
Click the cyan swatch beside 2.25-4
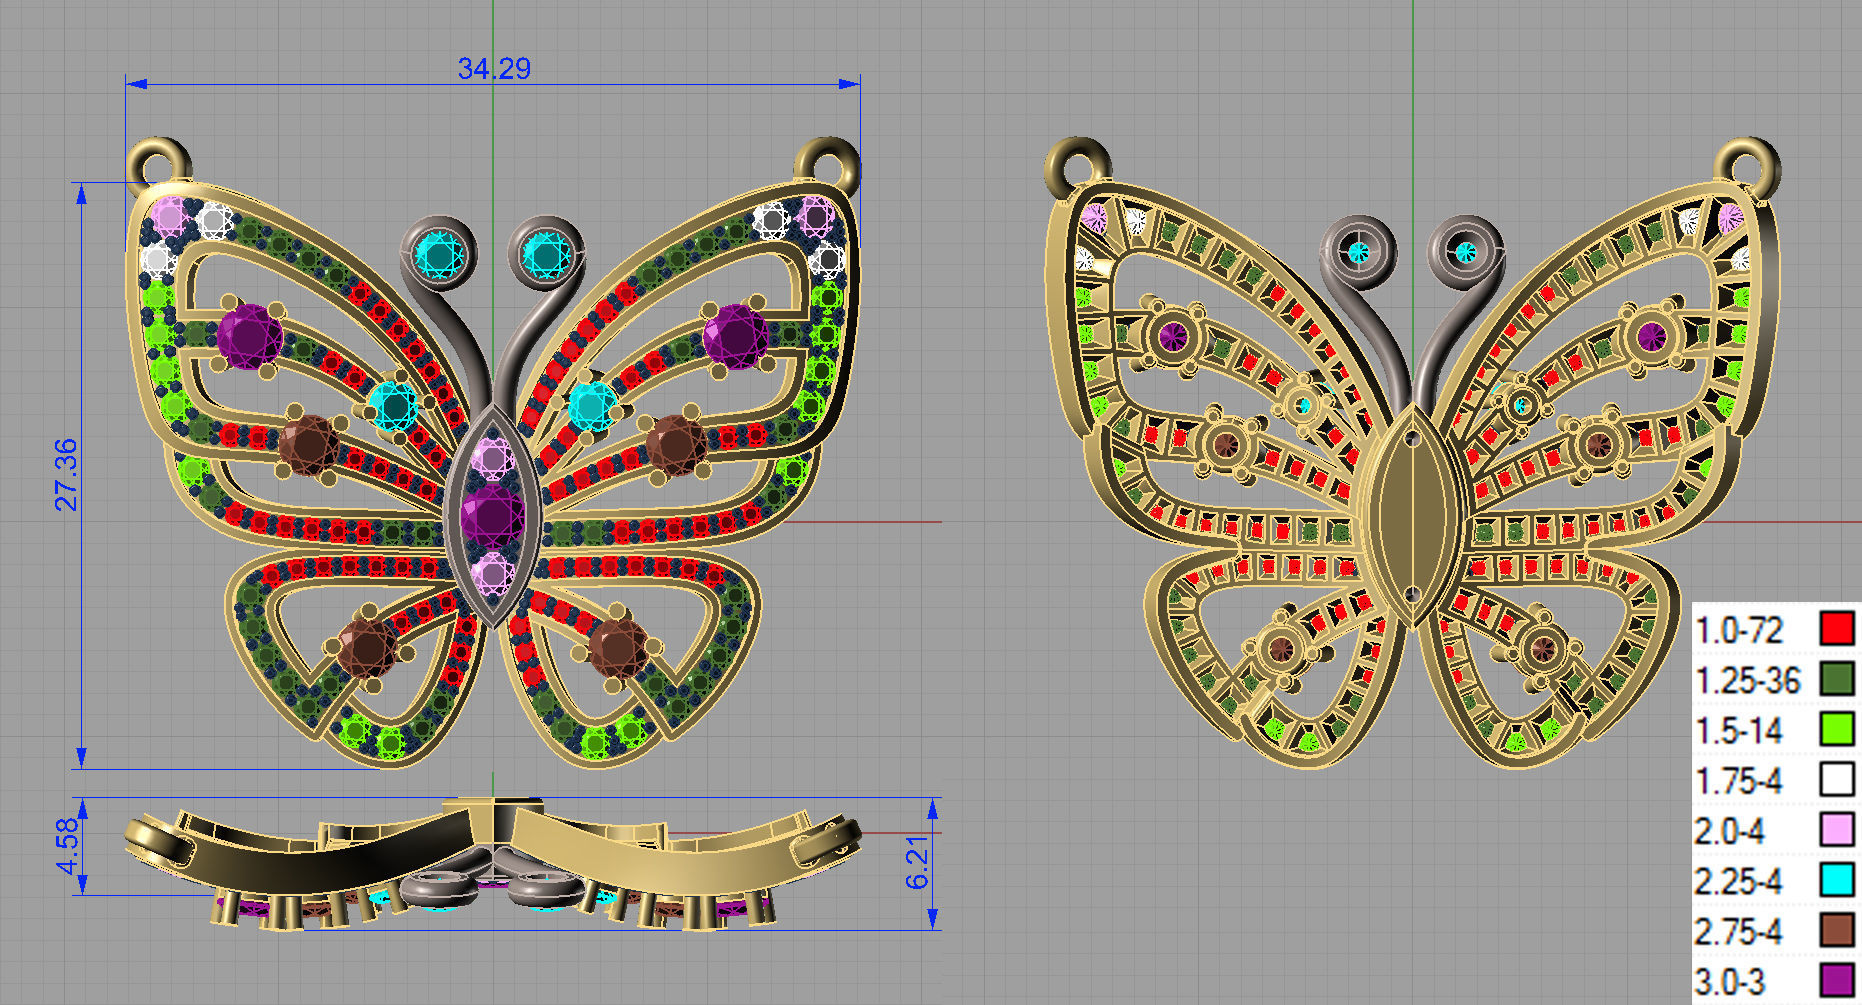tap(1837, 879)
